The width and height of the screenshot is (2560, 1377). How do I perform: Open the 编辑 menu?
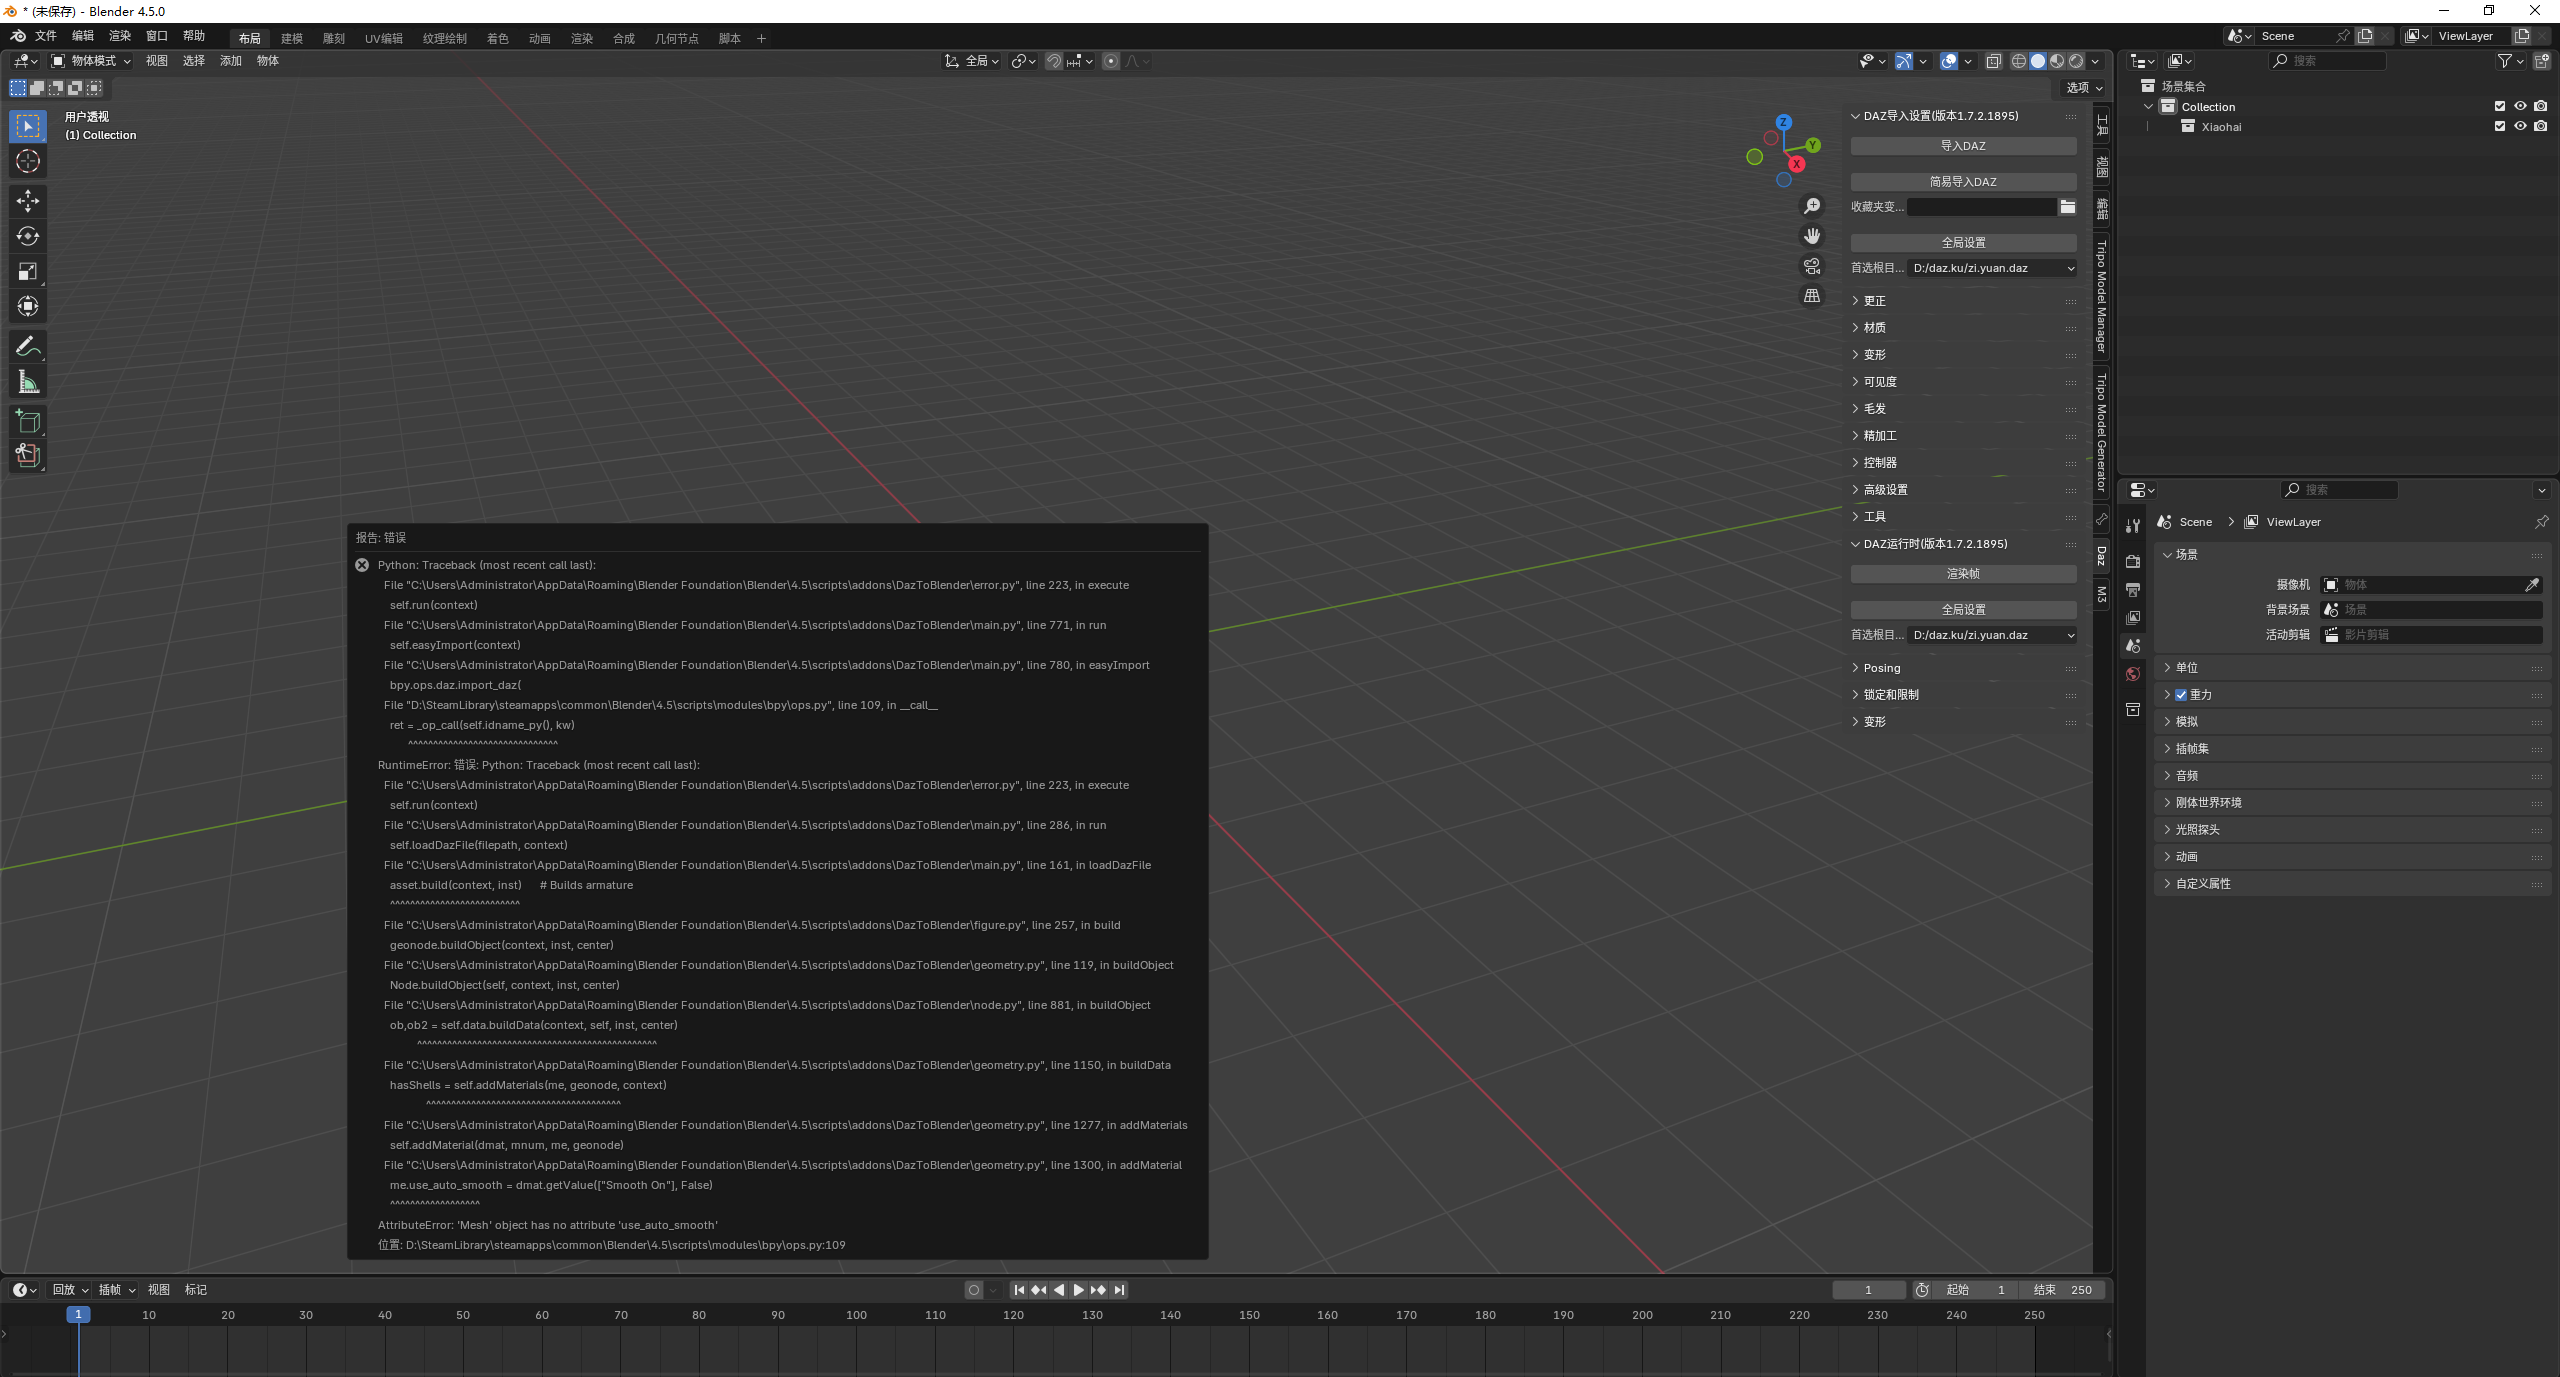tap(83, 36)
